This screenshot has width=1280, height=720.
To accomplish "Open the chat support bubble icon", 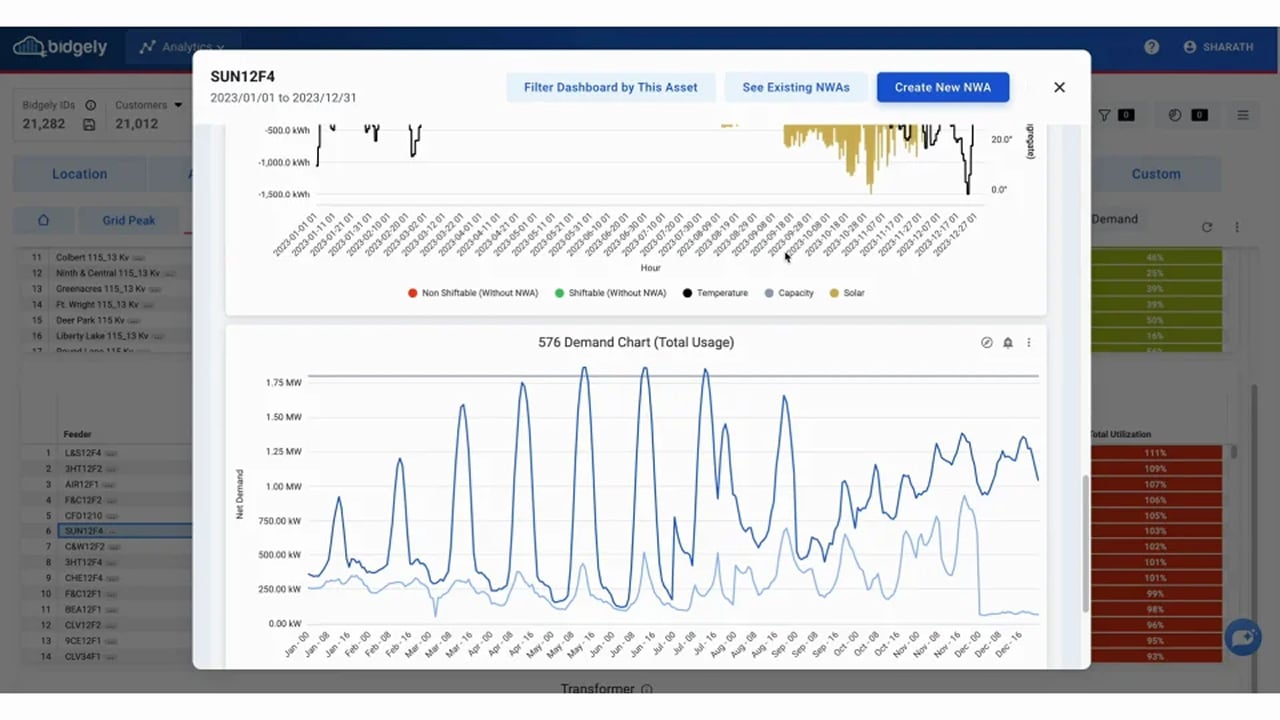I will (x=1242, y=637).
